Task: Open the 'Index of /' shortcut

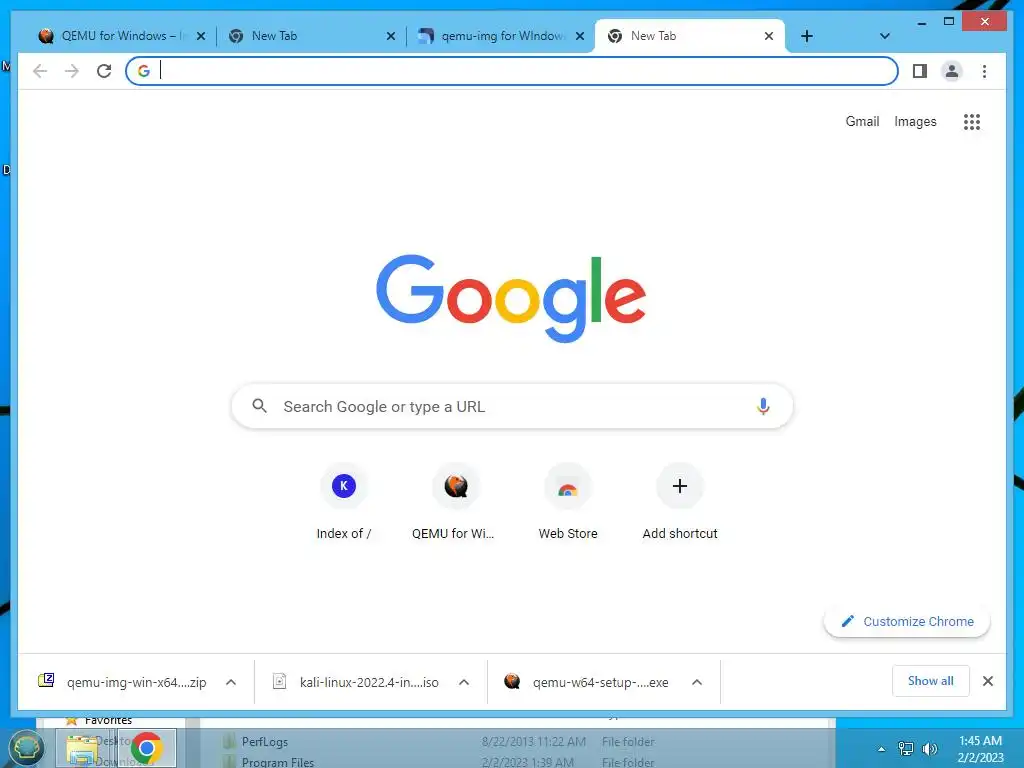Action: pos(344,502)
